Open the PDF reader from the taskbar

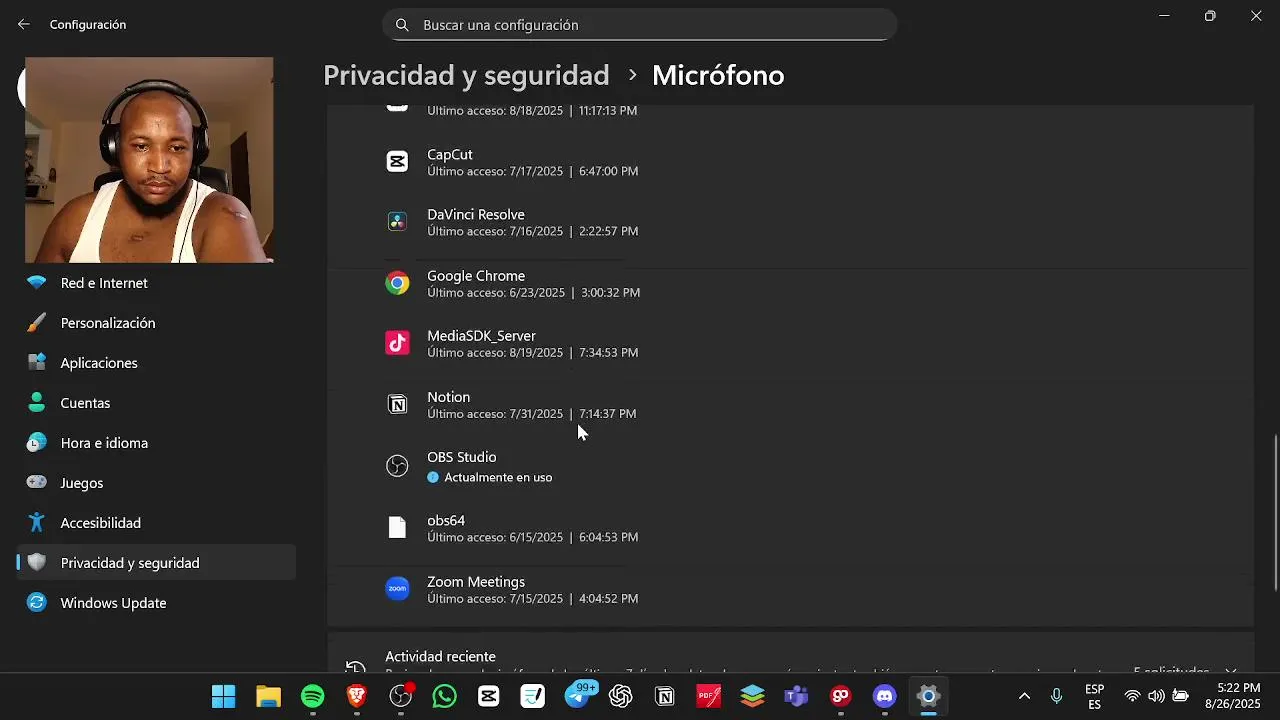coord(708,696)
